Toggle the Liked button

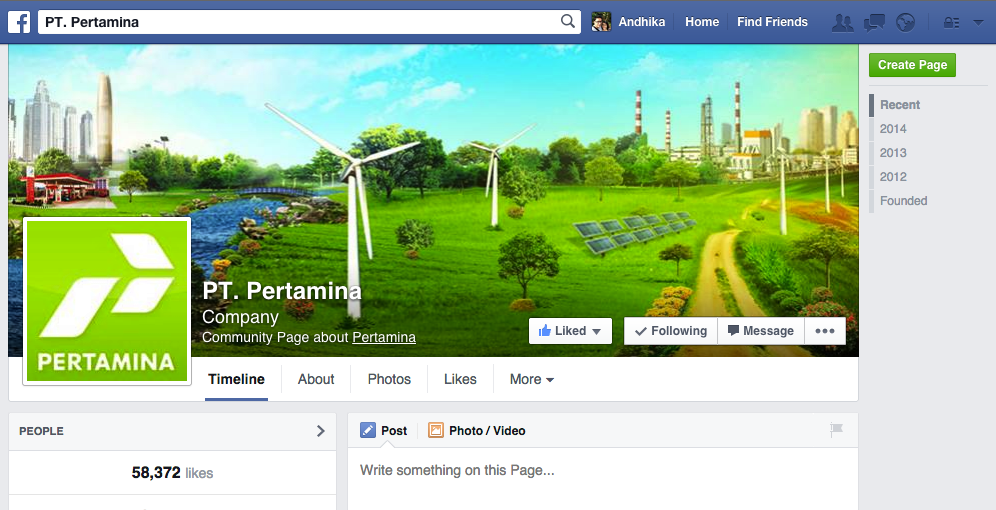[x=570, y=331]
